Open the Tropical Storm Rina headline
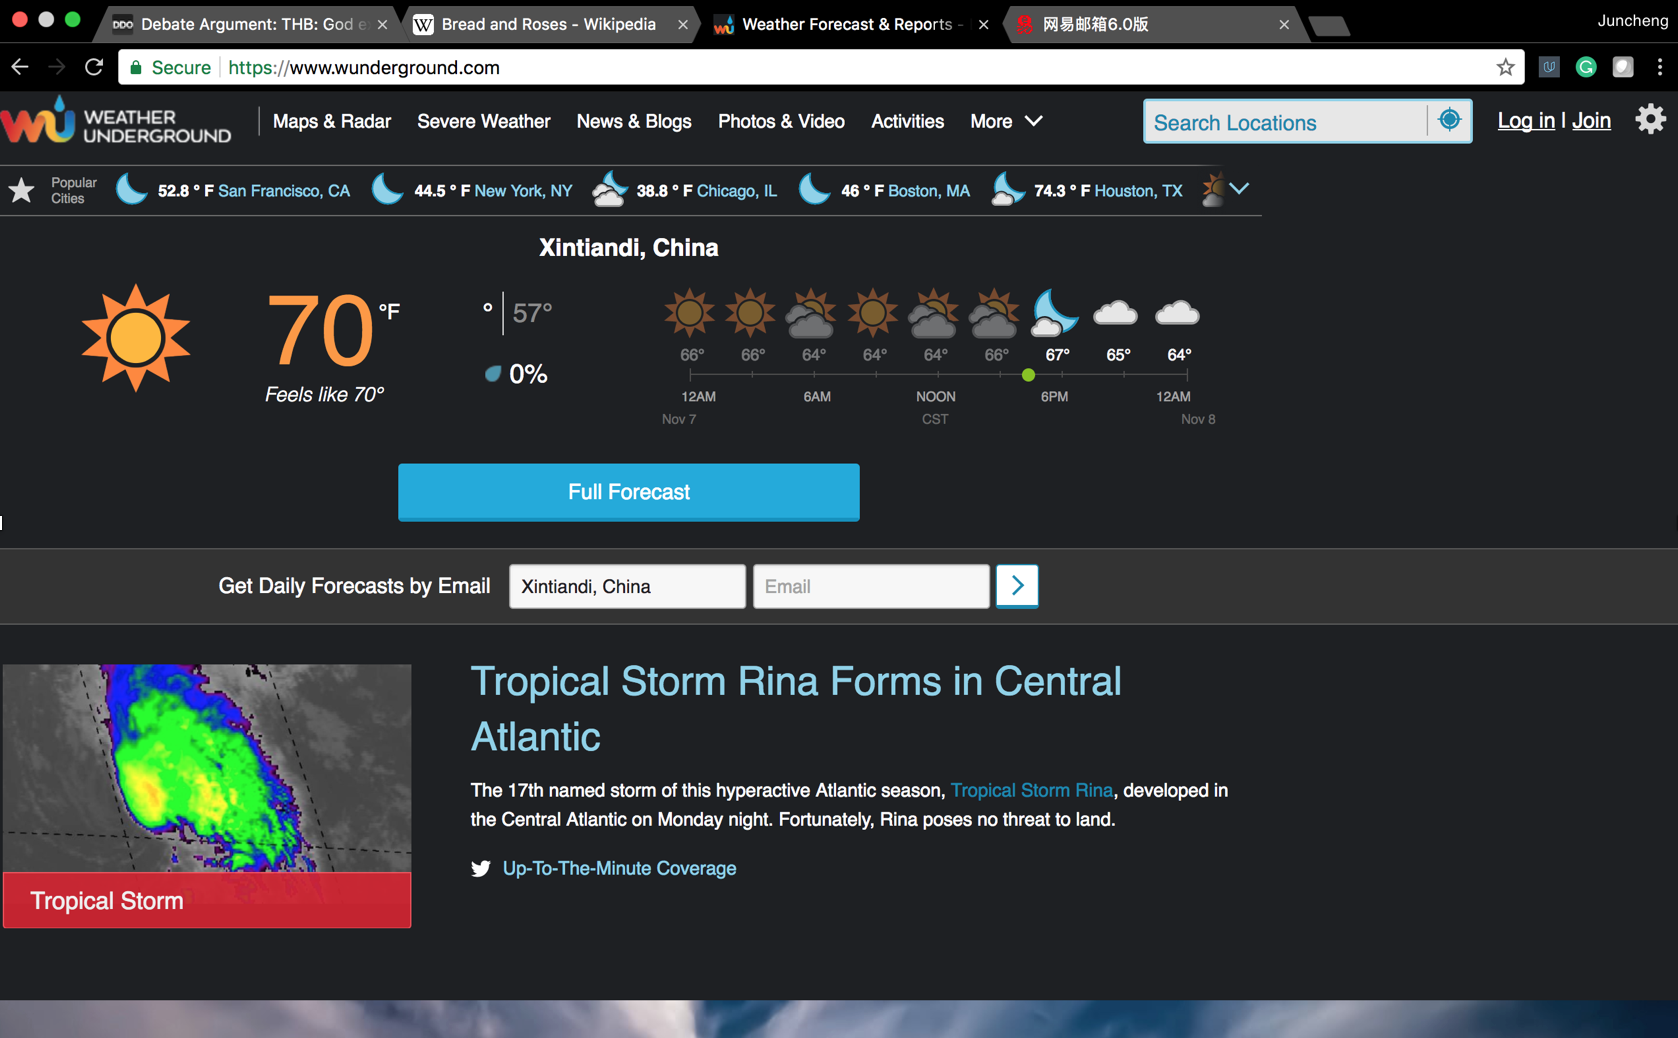This screenshot has height=1038, width=1678. pos(796,709)
